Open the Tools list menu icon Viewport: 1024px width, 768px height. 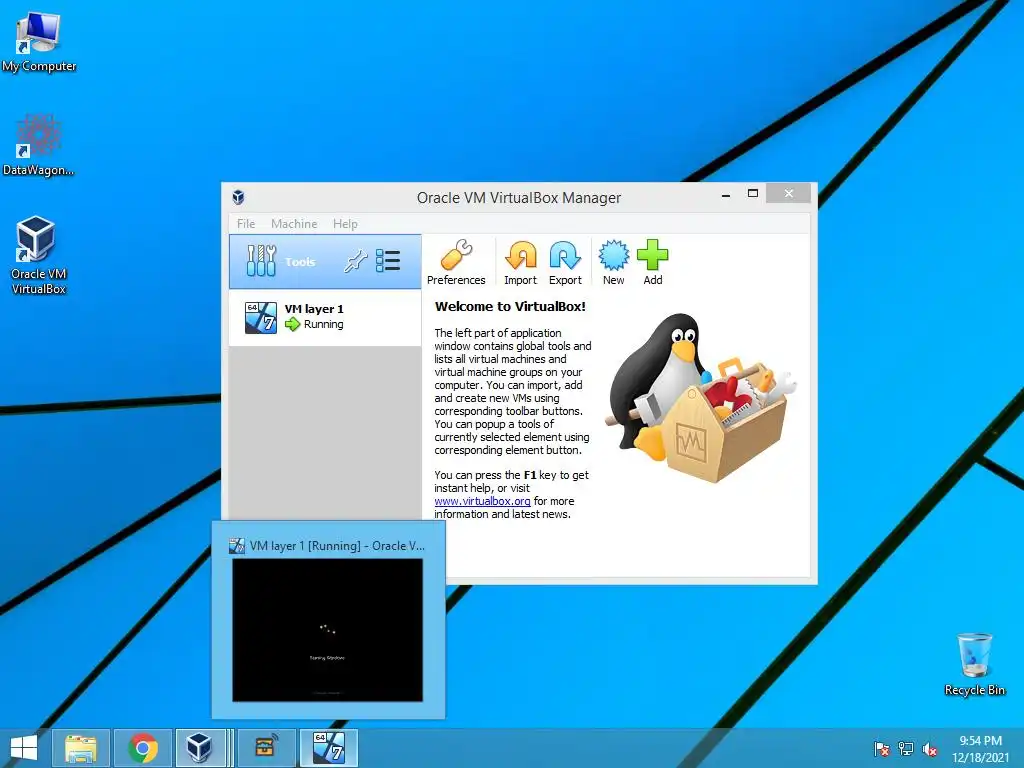[388, 261]
